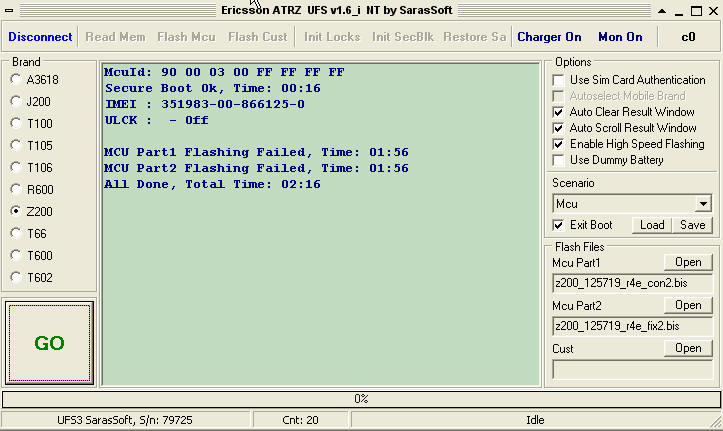The width and height of the screenshot is (723, 431).
Task: Select the T100 brand radio button
Action: [16, 123]
